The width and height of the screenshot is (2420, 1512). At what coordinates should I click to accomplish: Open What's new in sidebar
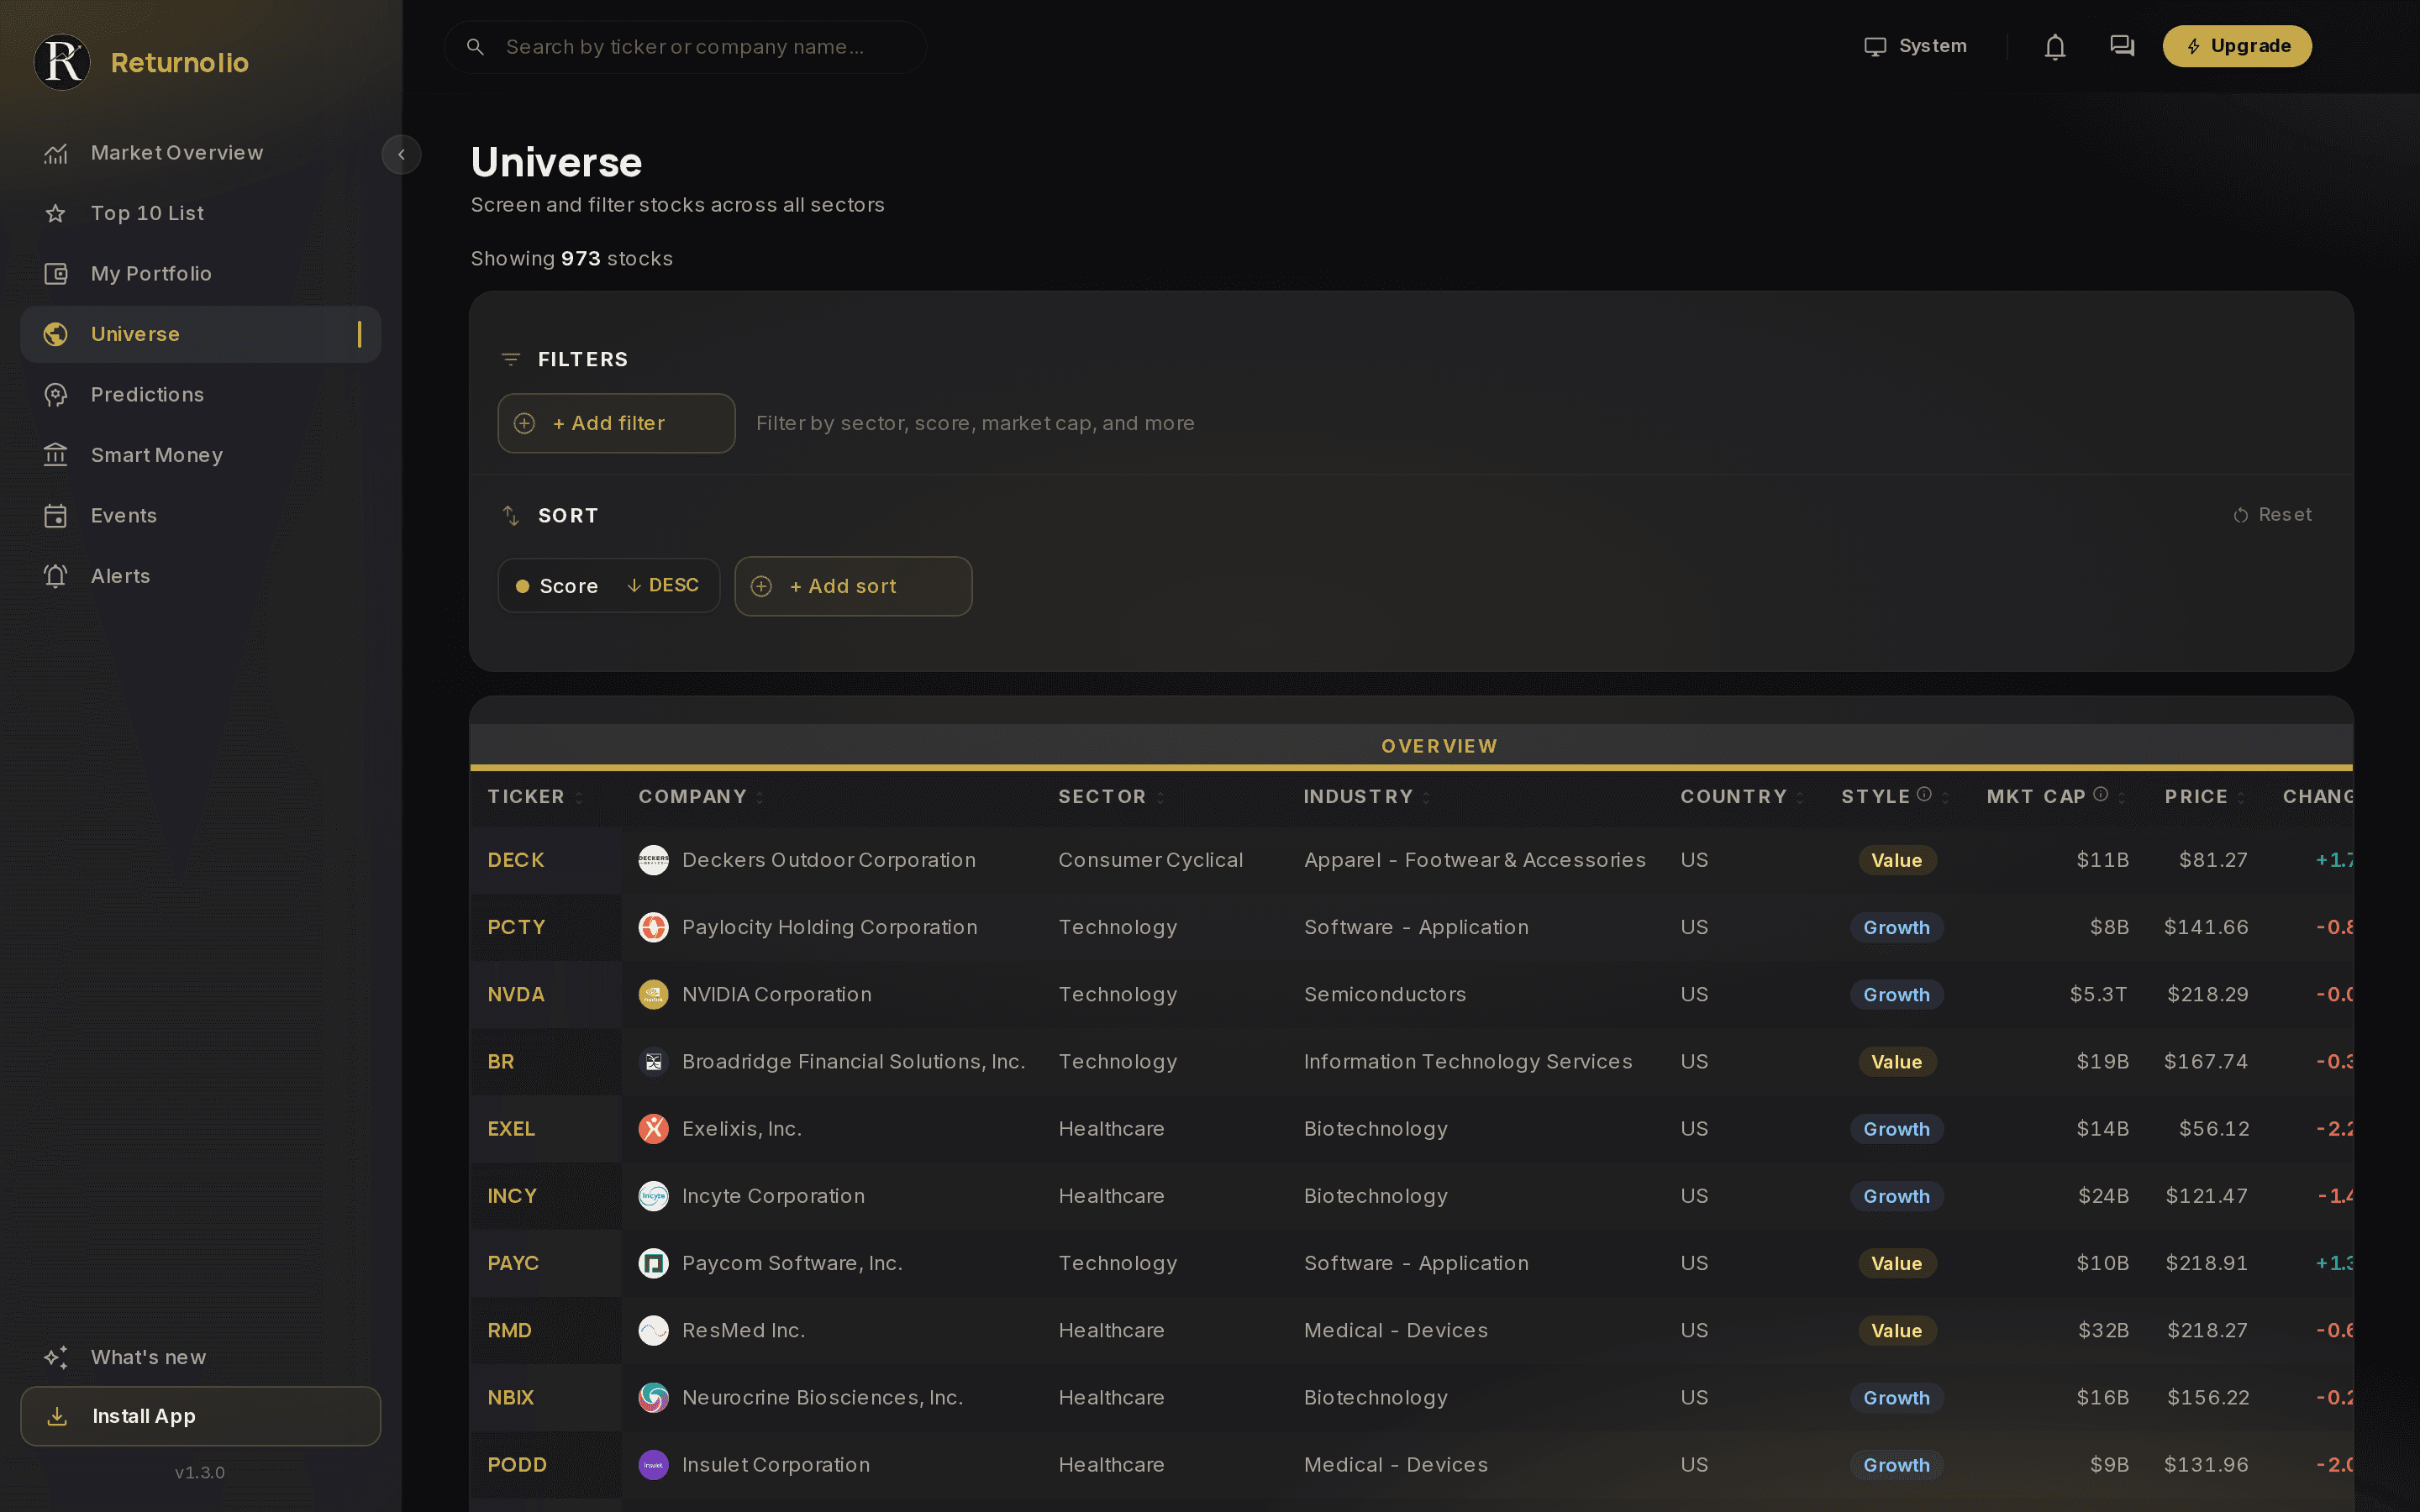click(x=200, y=1357)
